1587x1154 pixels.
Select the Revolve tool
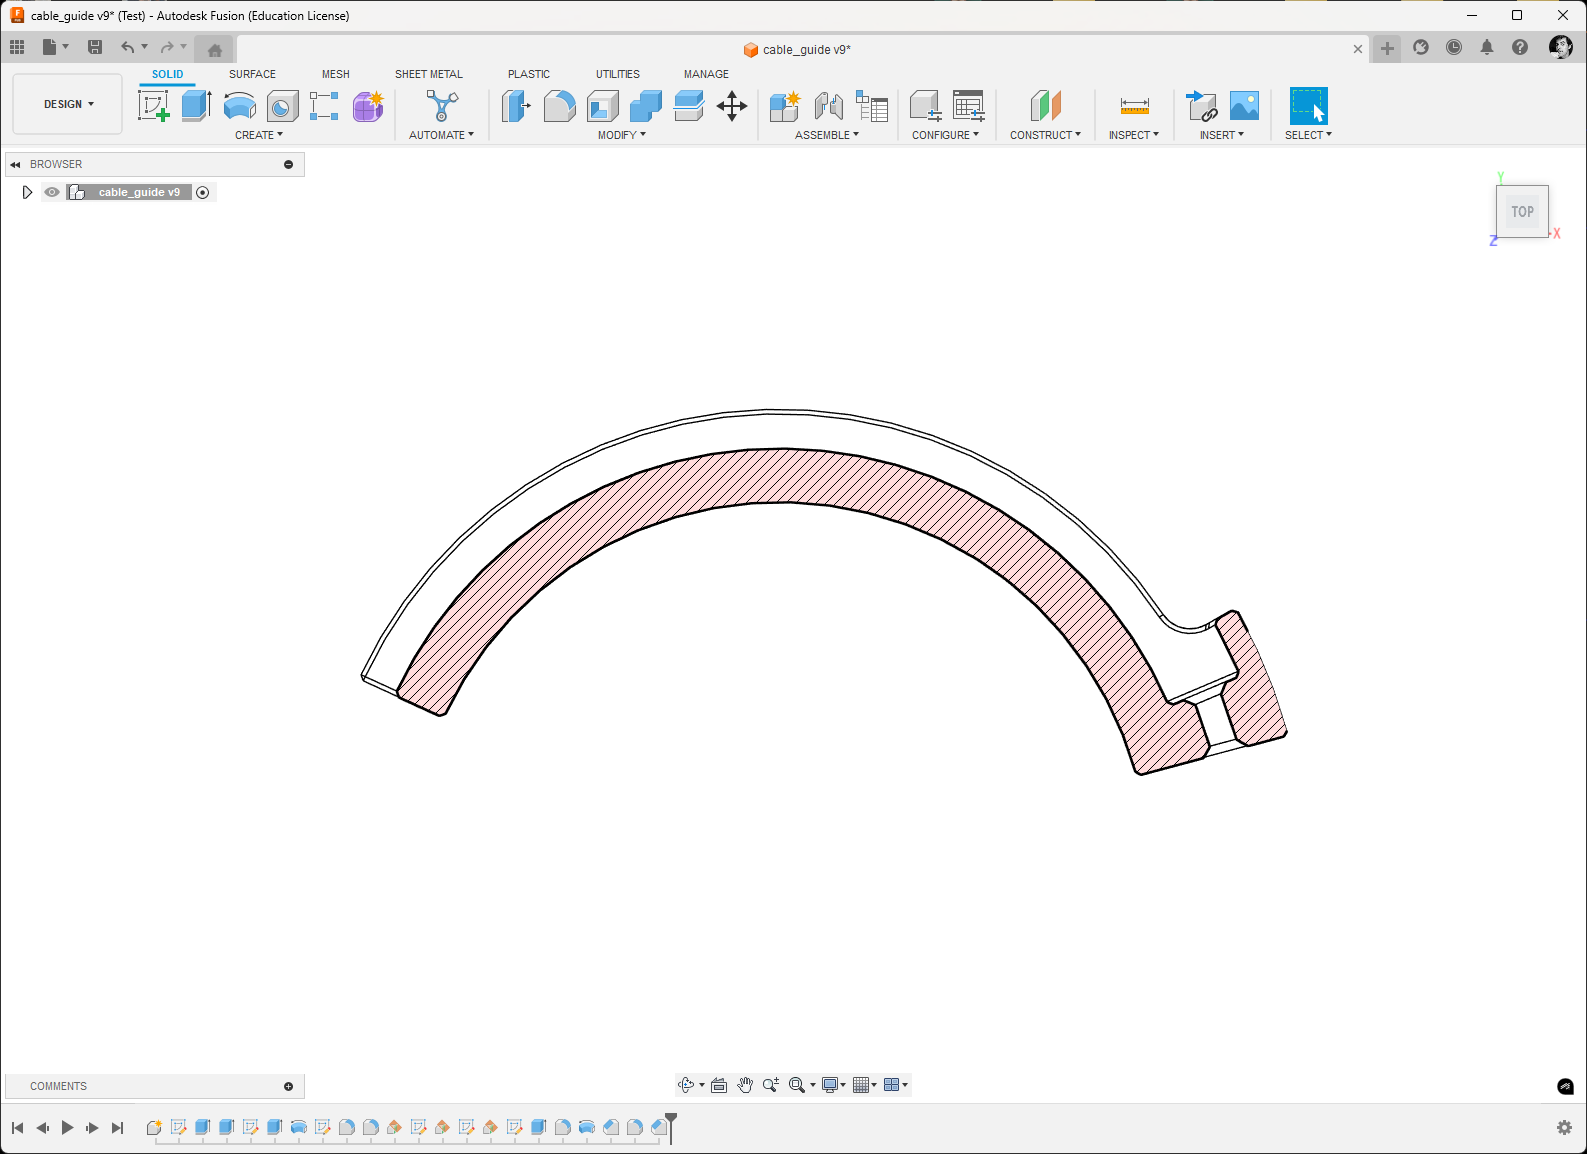click(x=240, y=106)
